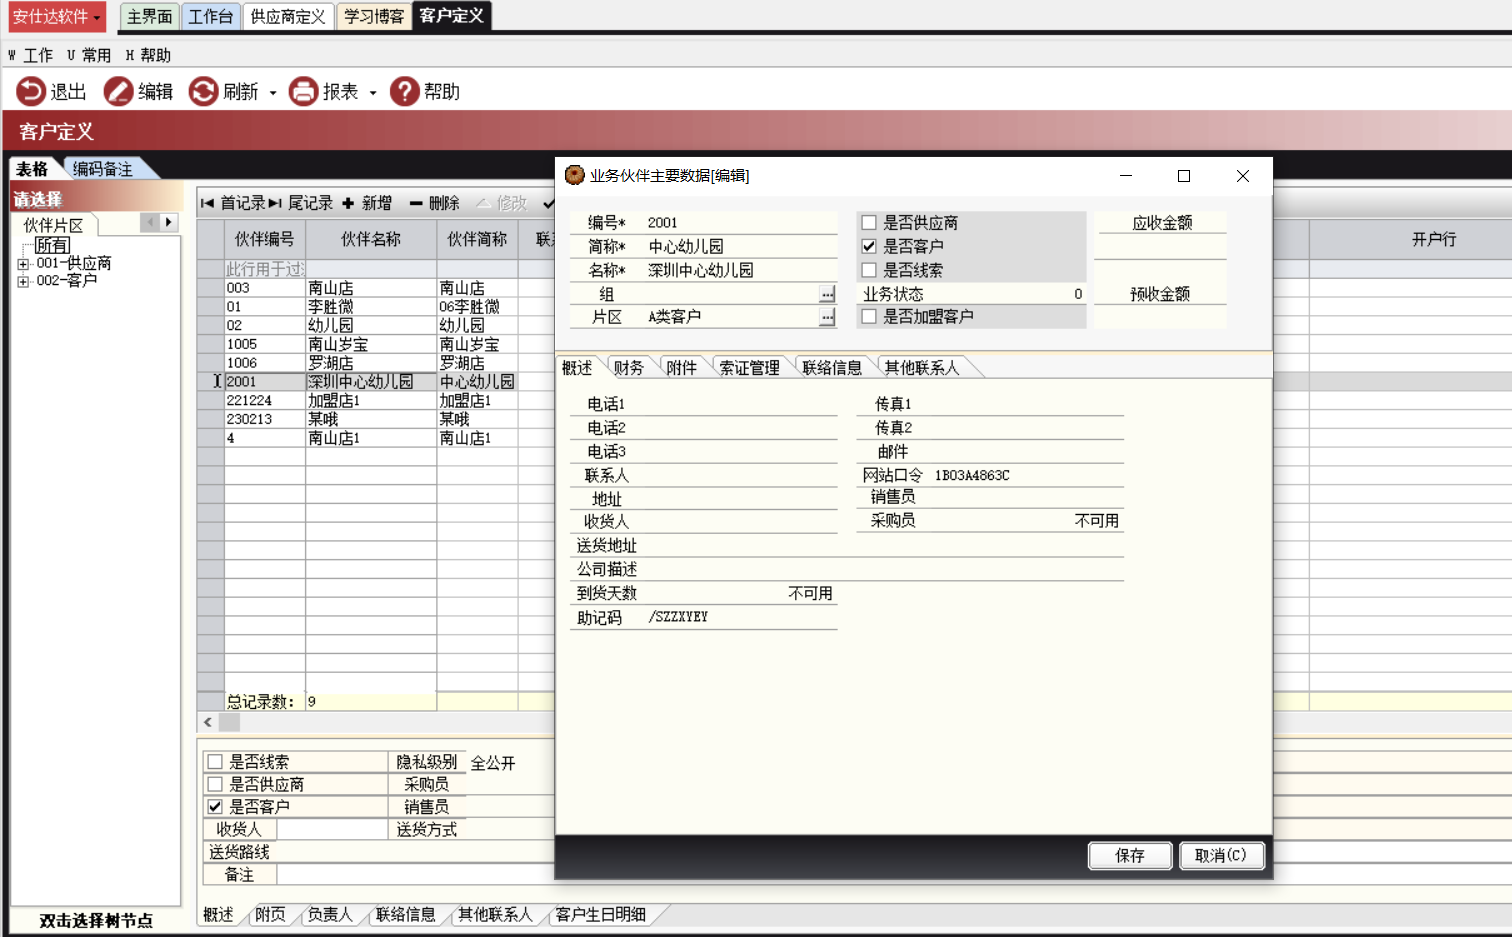Click the 罗湖店 name cell
The width and height of the screenshot is (1512, 937).
click(x=371, y=363)
